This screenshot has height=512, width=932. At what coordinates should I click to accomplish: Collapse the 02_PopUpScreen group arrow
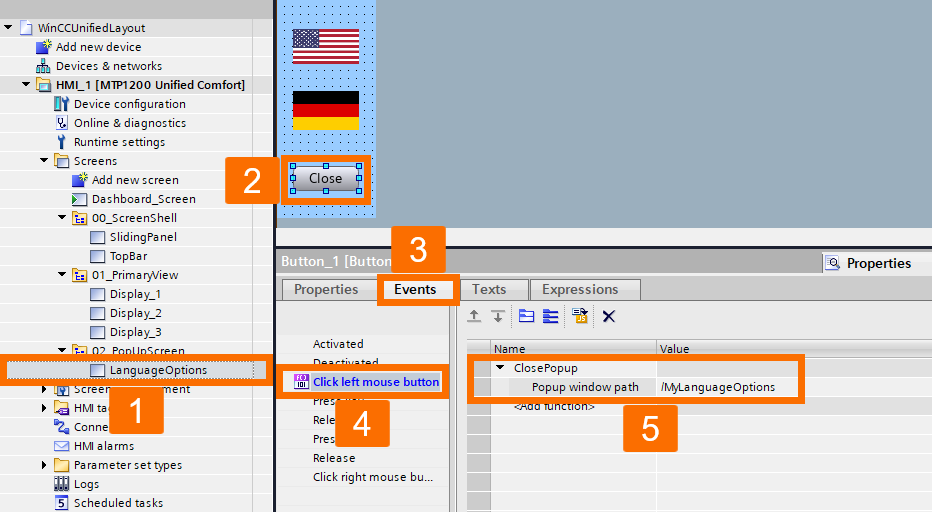pyautogui.click(x=62, y=350)
